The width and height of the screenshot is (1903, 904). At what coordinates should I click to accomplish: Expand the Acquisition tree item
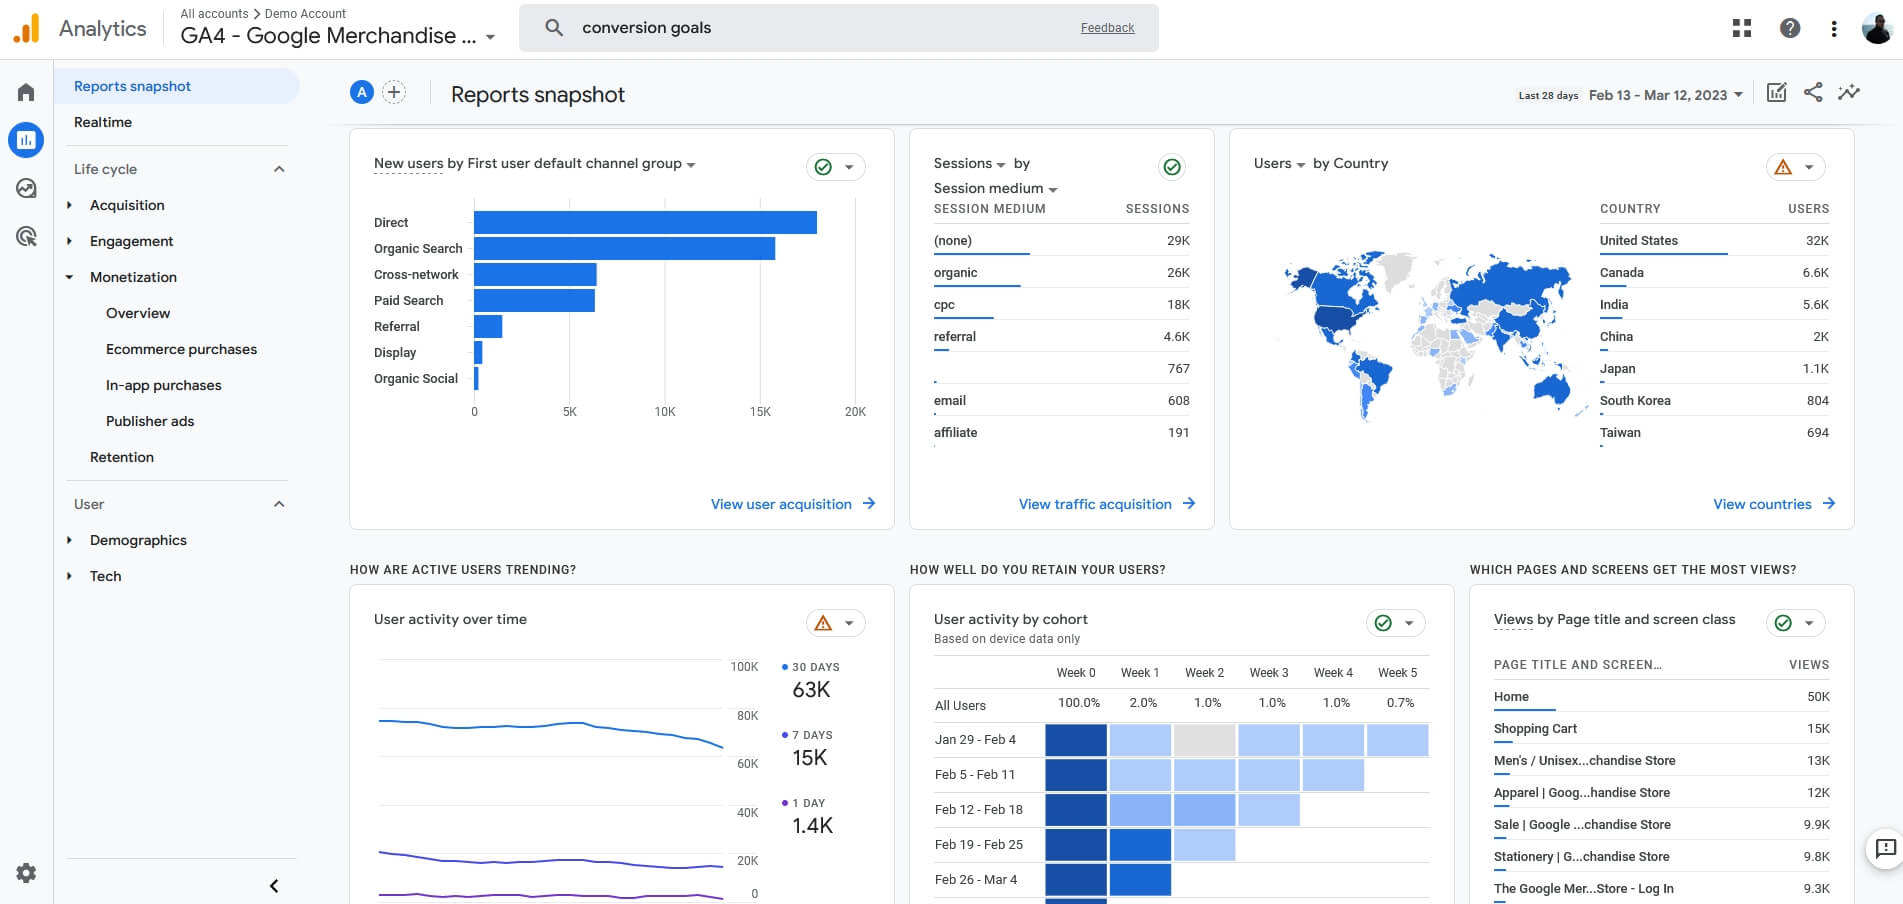click(x=69, y=205)
